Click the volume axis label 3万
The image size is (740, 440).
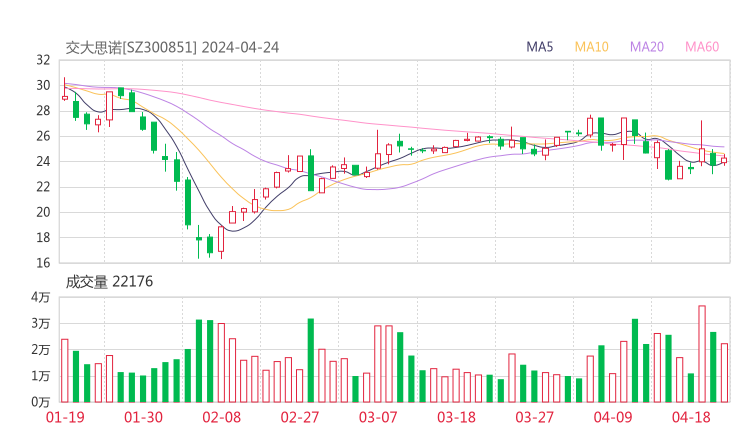tap(41, 324)
